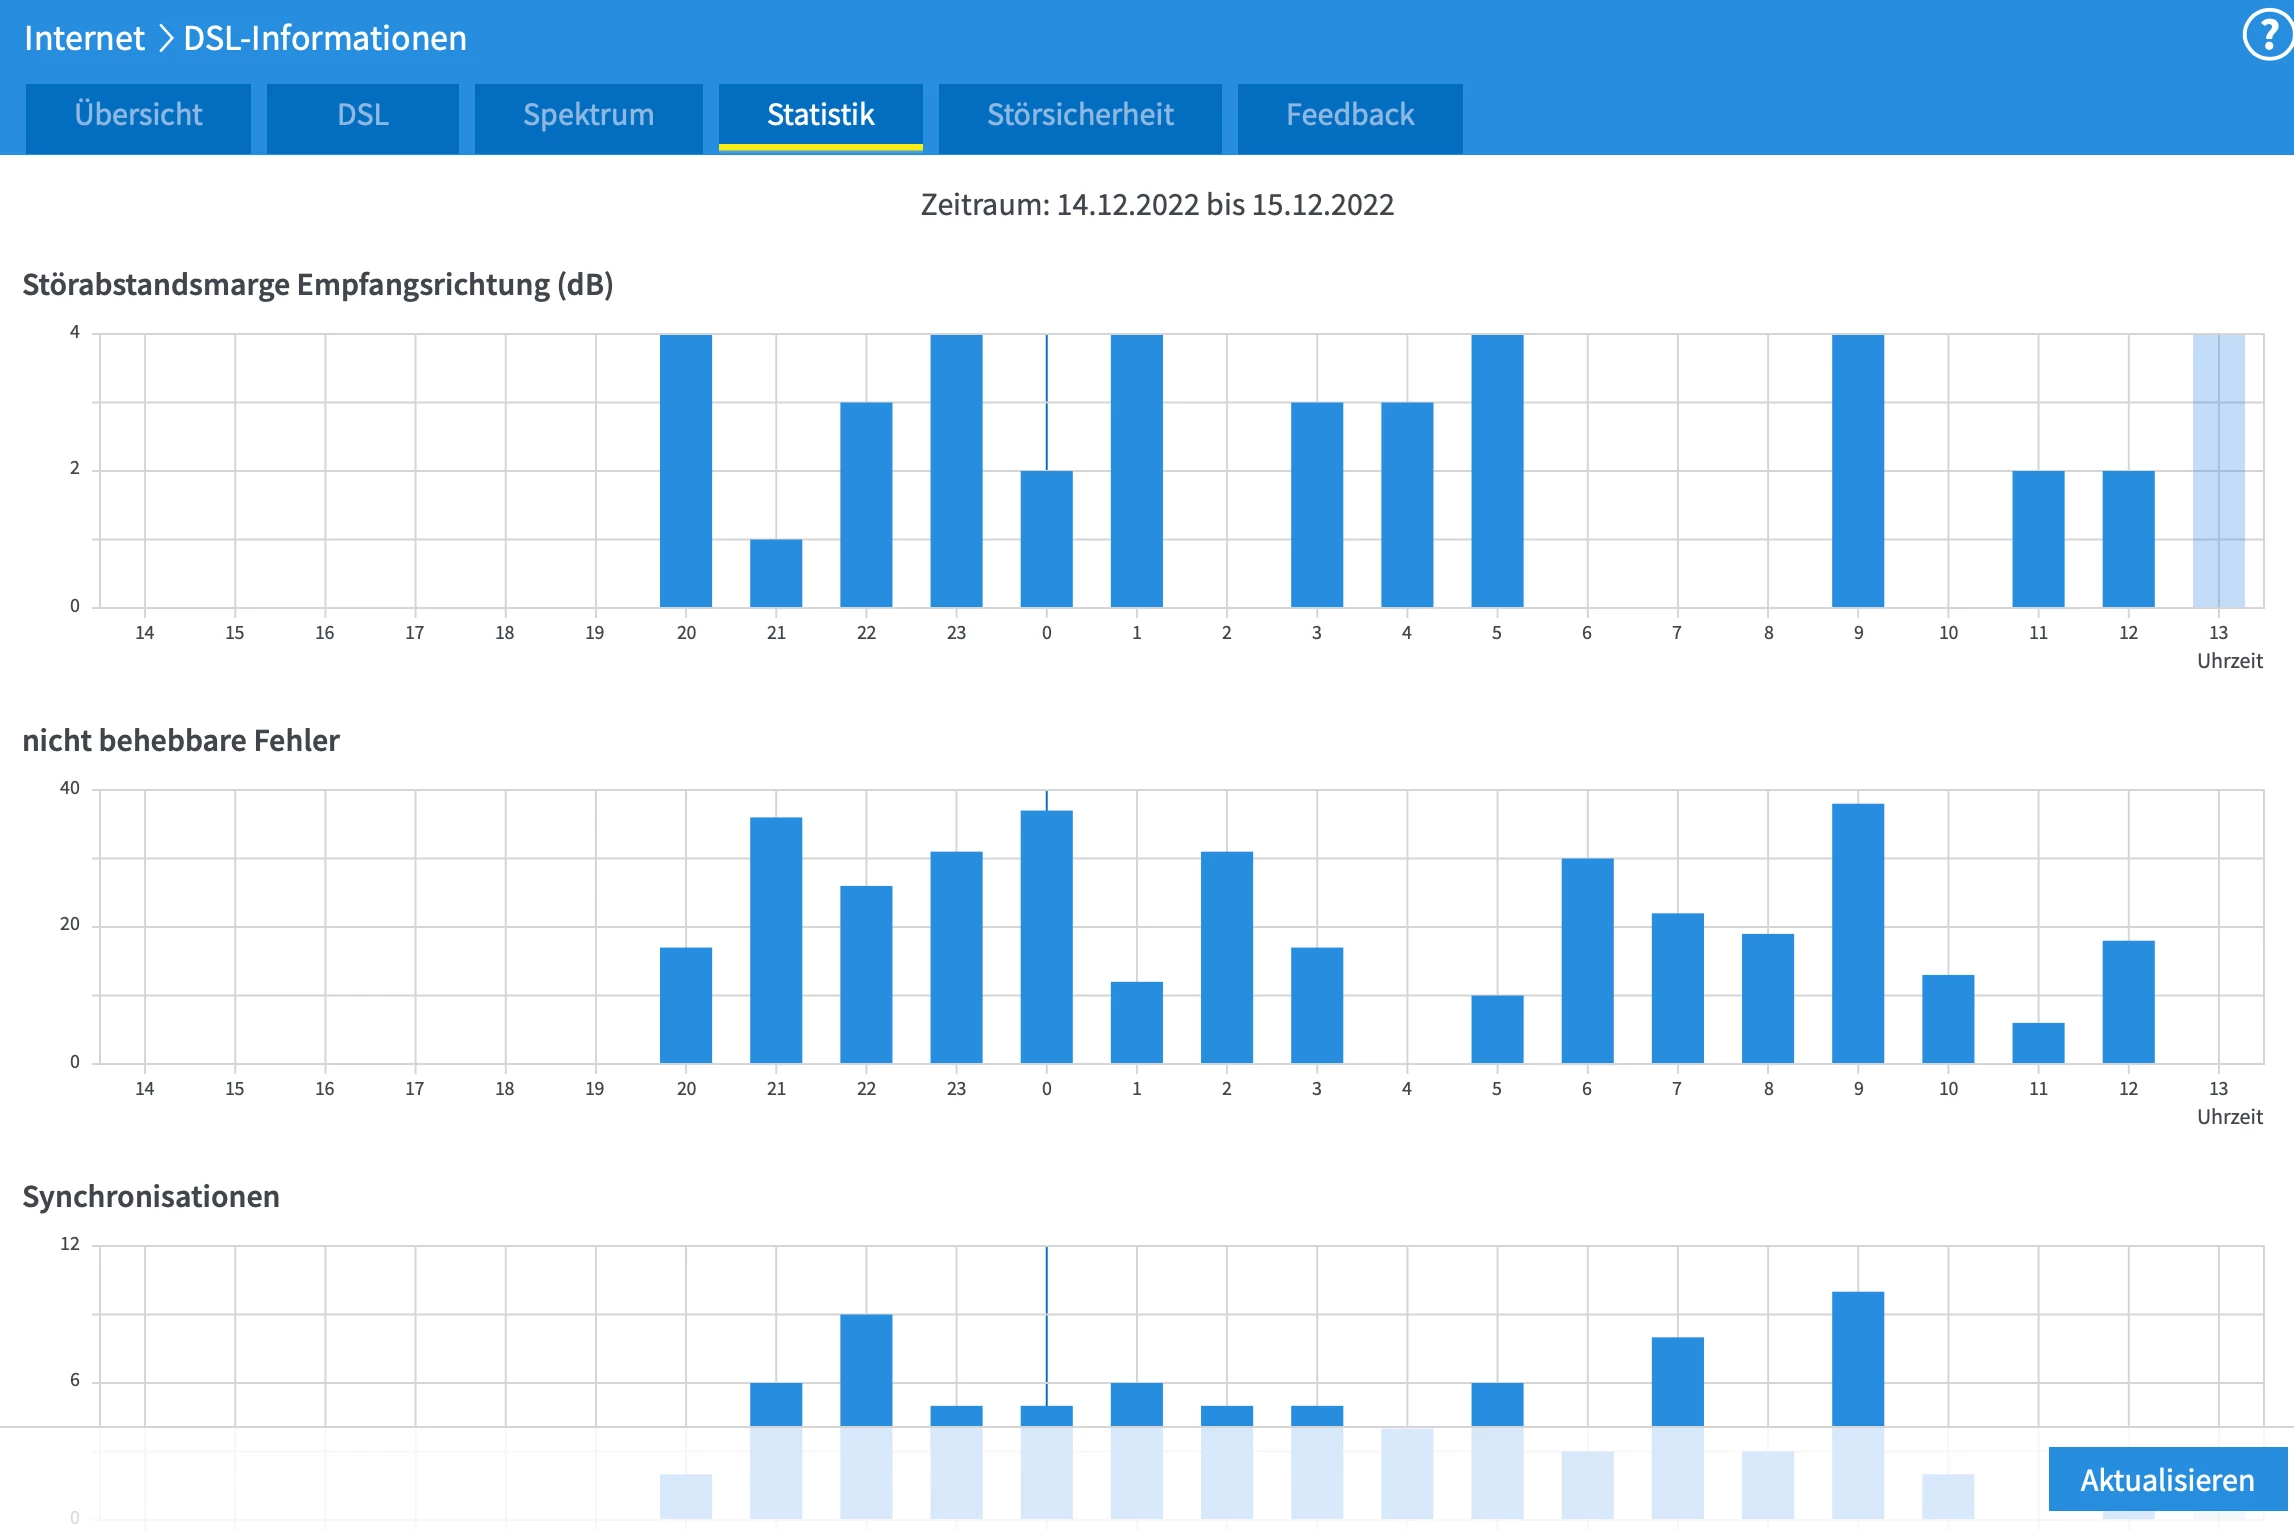Open the DSL tab
The height and width of the screenshot is (1530, 2294).
(362, 116)
